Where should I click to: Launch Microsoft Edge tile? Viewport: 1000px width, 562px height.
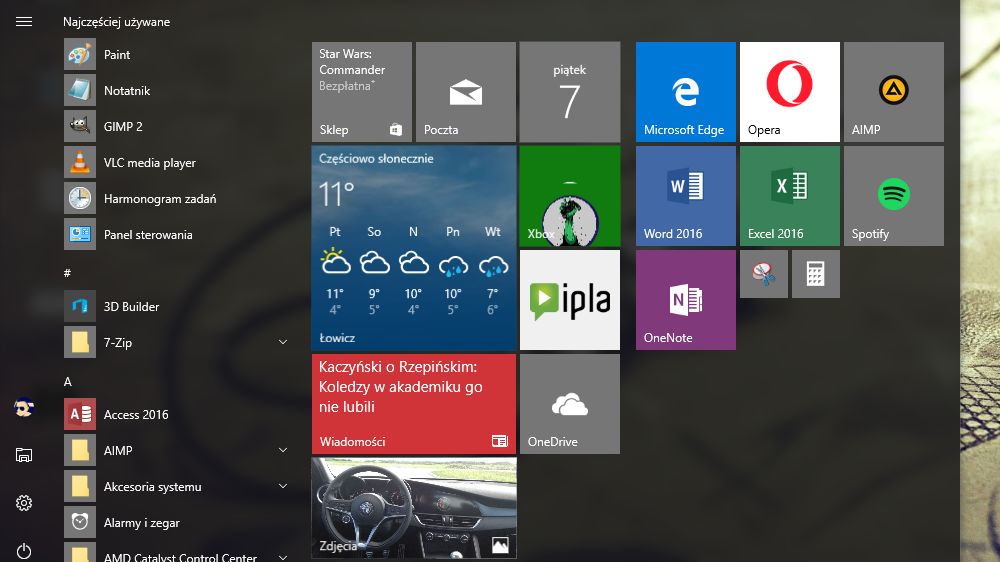tap(686, 92)
